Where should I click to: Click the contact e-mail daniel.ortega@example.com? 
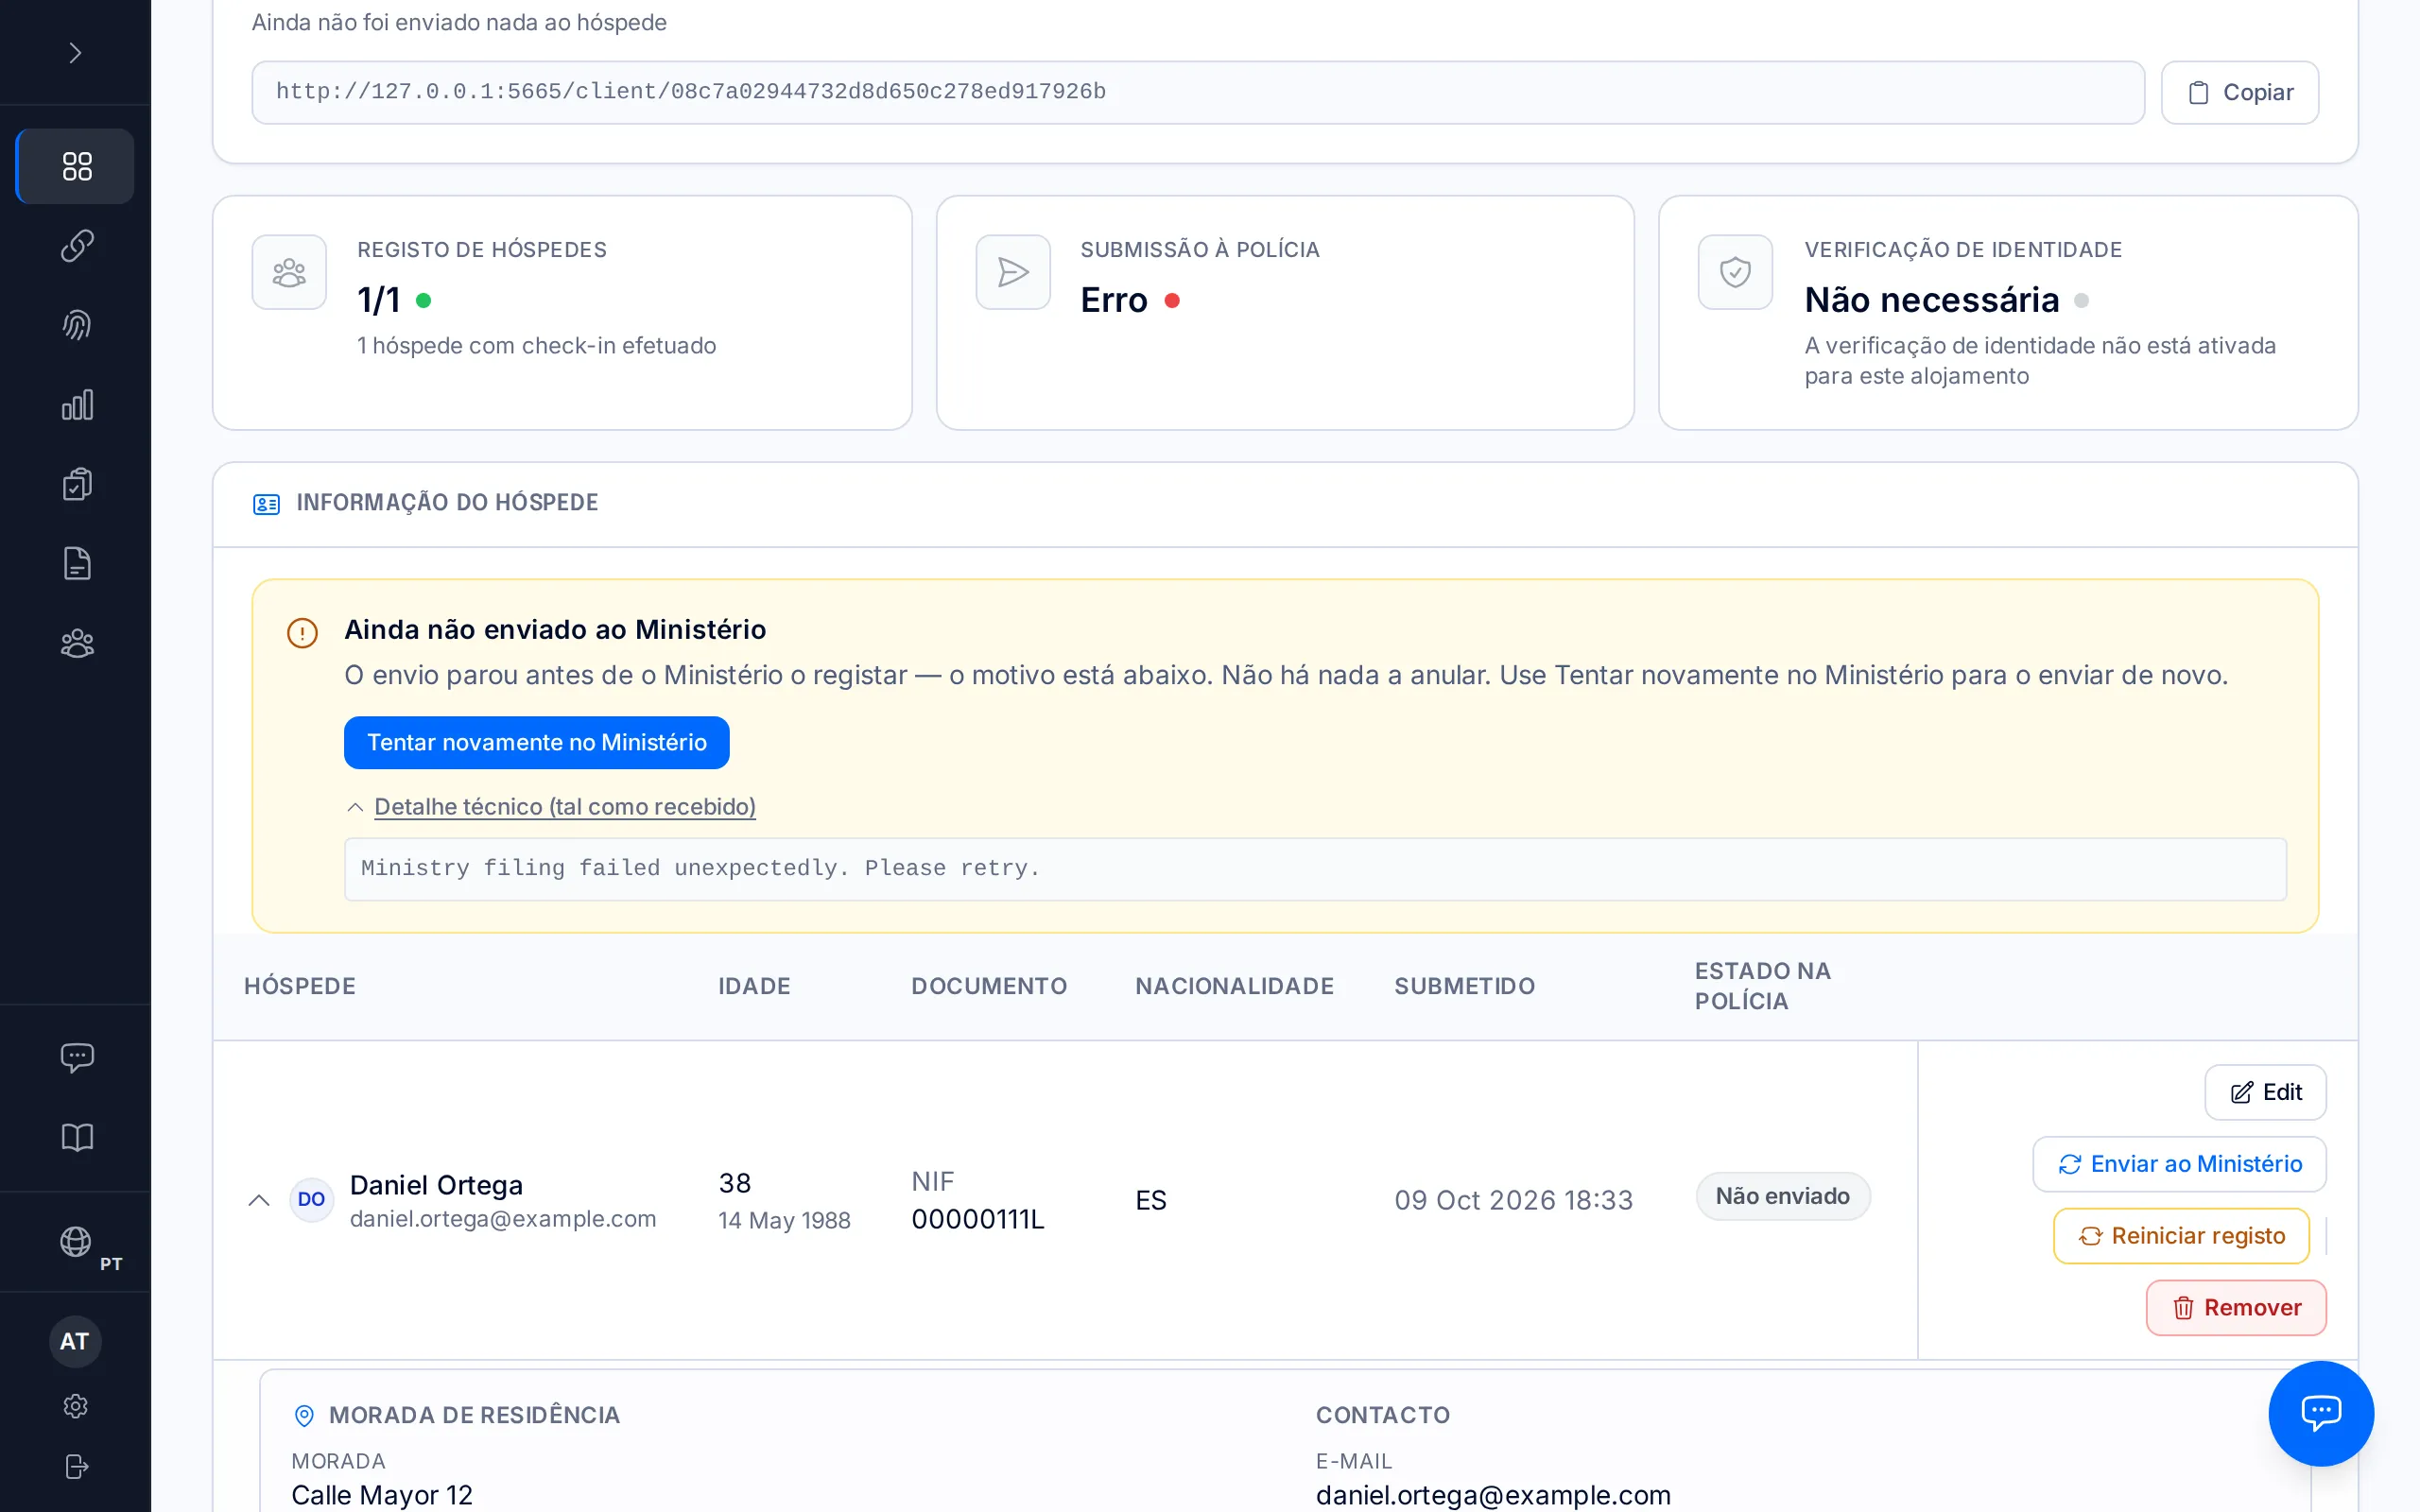pos(1493,1495)
